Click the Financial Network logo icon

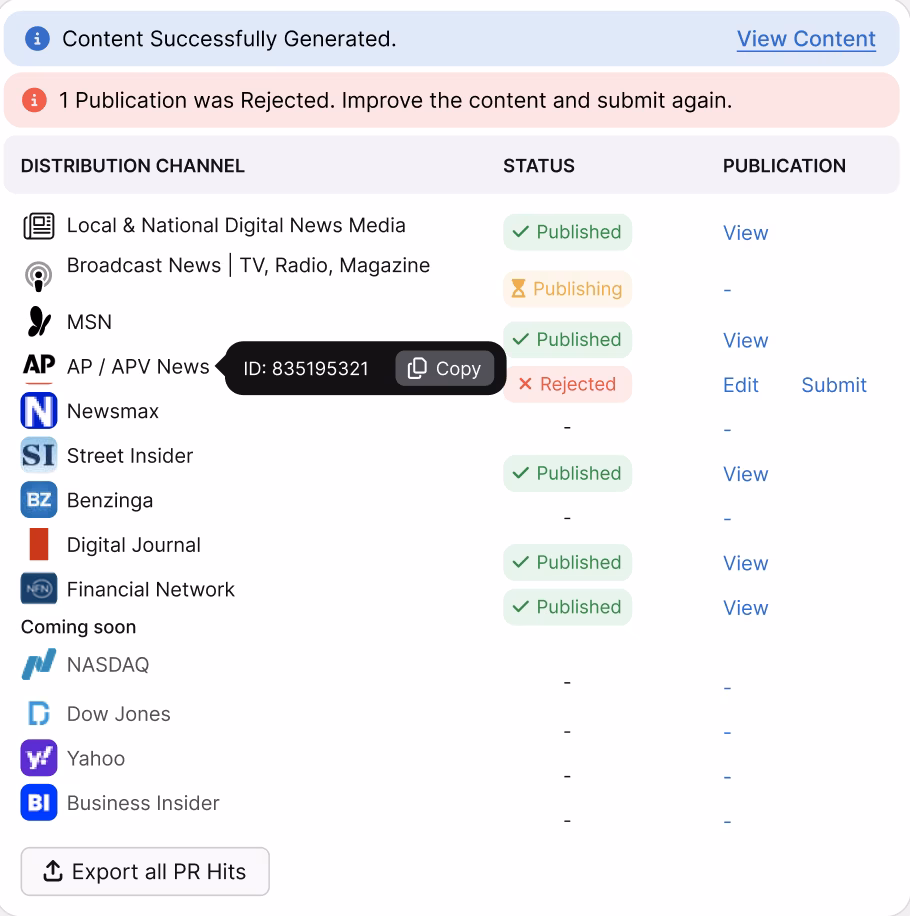pyautogui.click(x=38, y=590)
